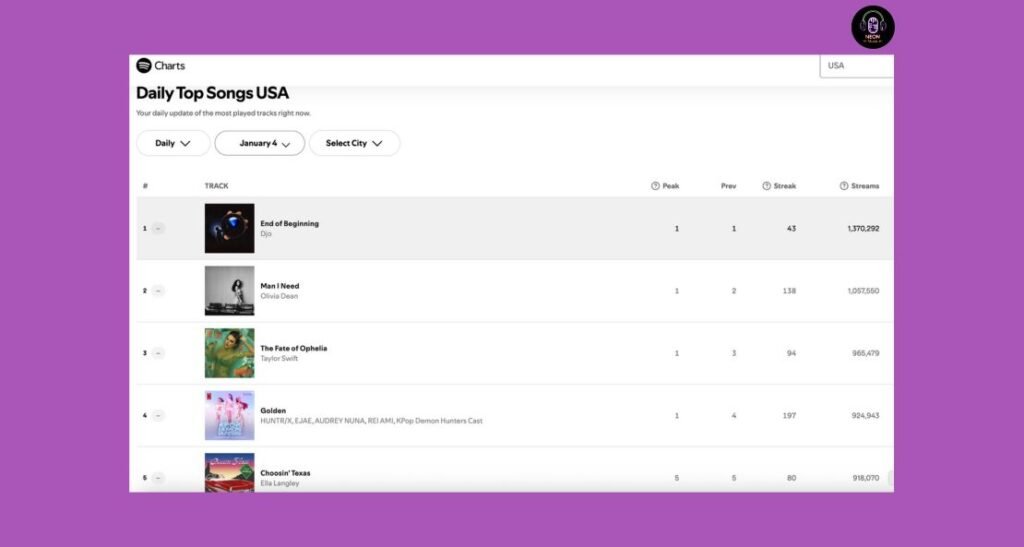Click rank change indicator beside Man I Need
1024x547 pixels.
[159, 291]
